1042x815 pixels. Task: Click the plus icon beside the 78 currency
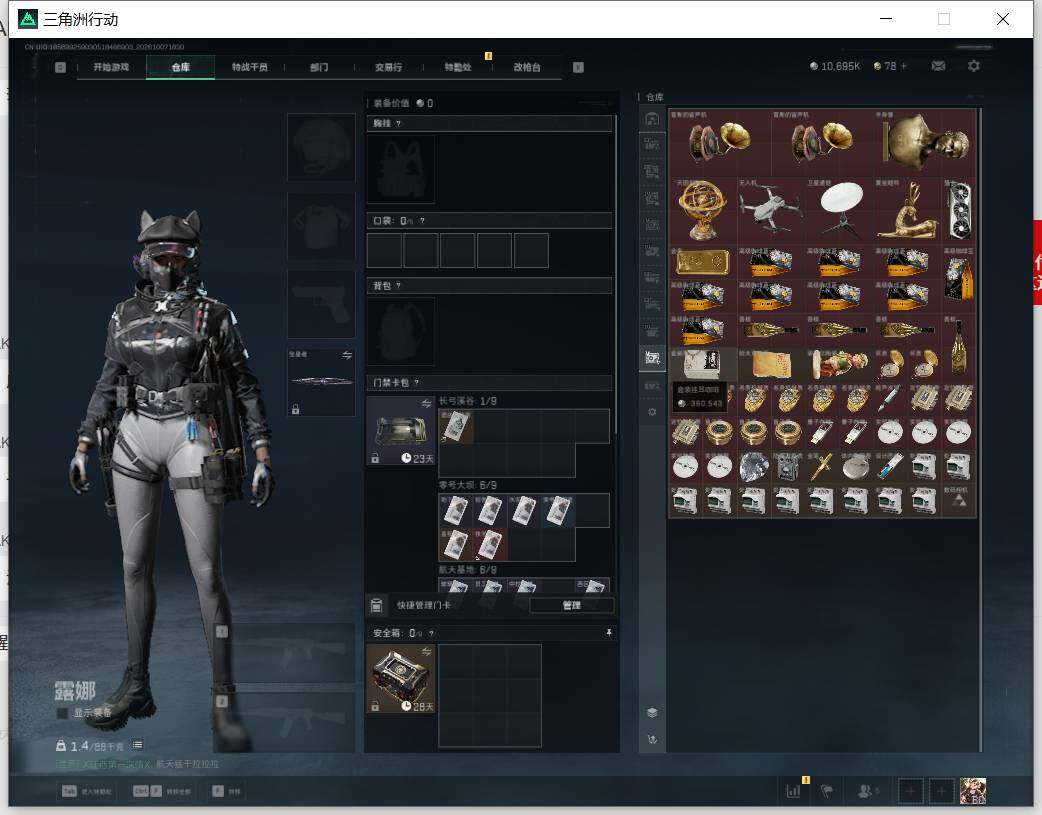click(904, 66)
